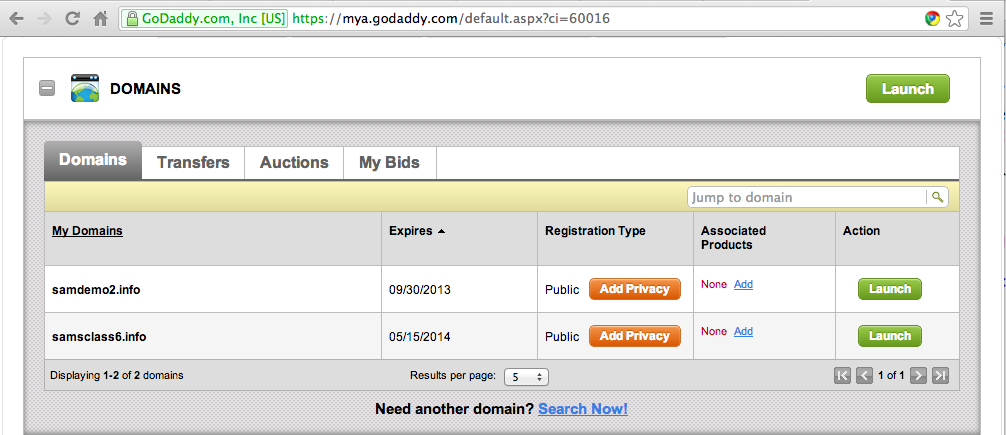1006x435 pixels.
Task: Open Results per page dropdown
Action: pyautogui.click(x=525, y=376)
